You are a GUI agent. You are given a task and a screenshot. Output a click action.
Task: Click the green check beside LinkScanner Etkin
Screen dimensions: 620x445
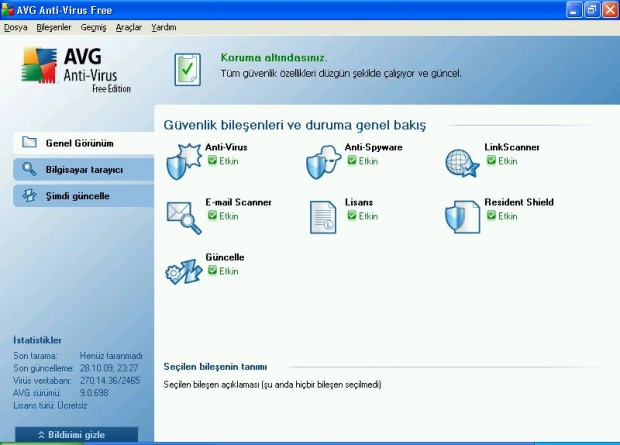click(x=491, y=160)
